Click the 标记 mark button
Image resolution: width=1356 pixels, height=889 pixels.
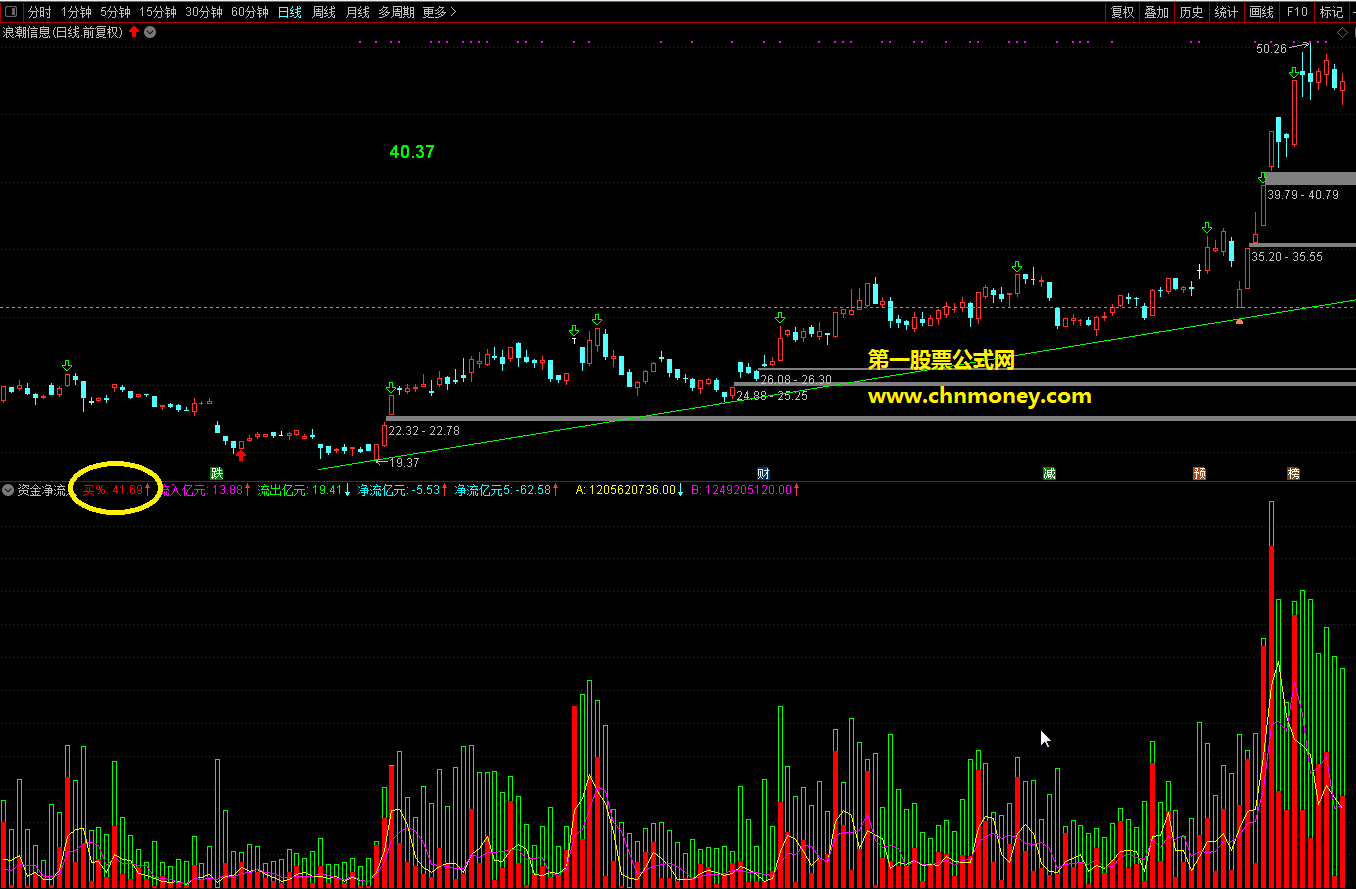[x=1332, y=12]
